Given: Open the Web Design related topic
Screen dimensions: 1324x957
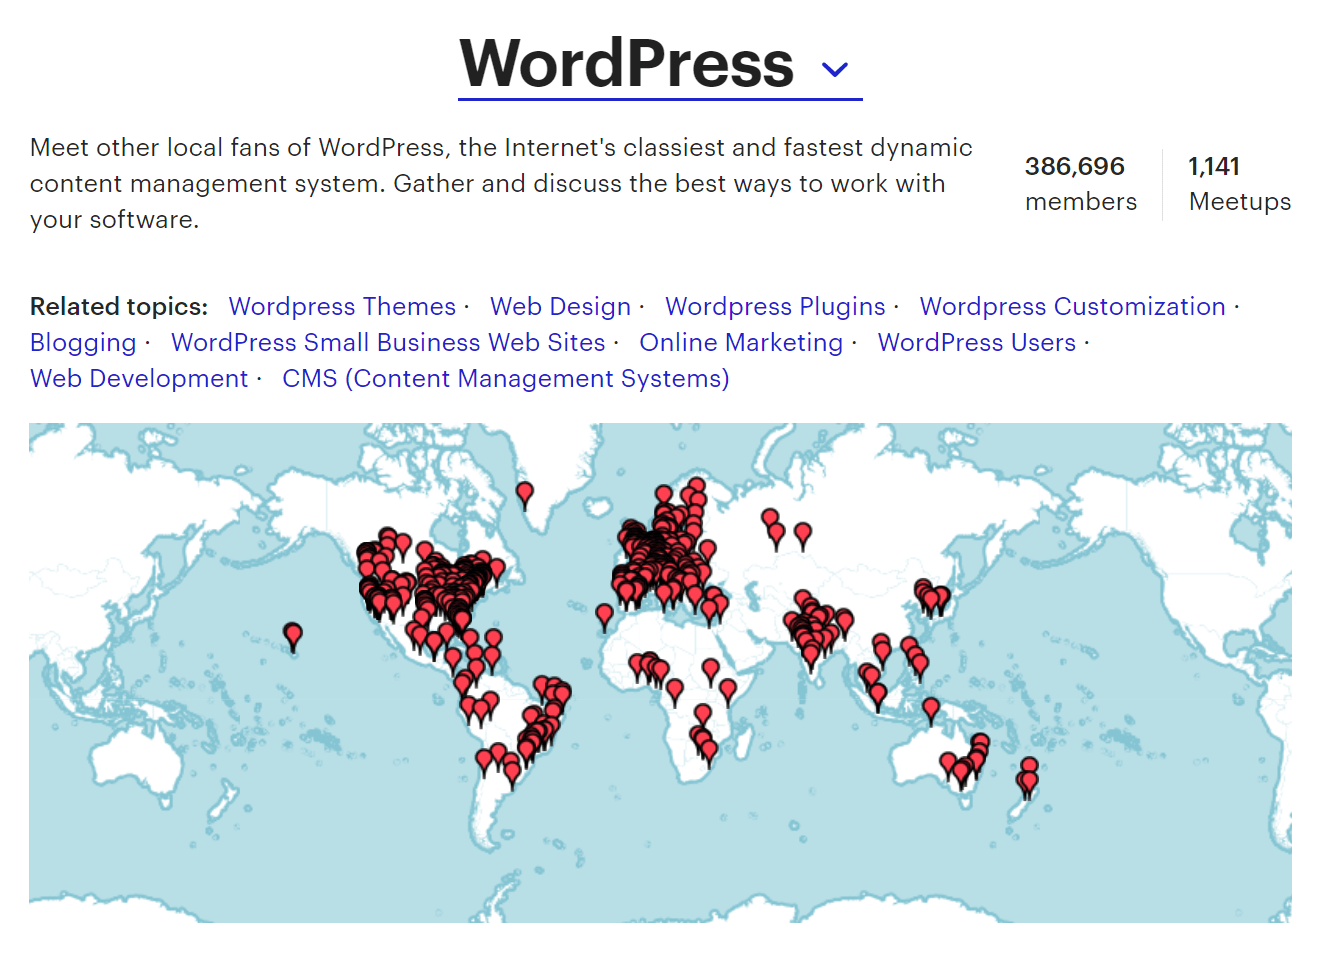Looking at the screenshot, I should [560, 307].
